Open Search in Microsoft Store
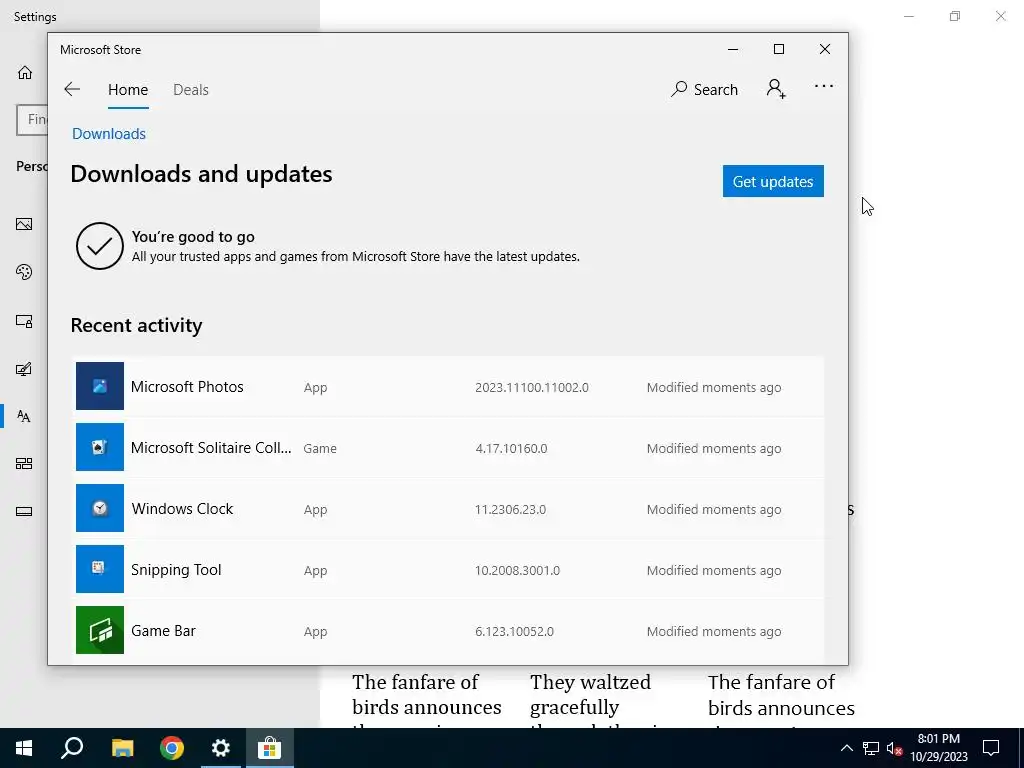Screen dimensions: 1024x768 [704, 89]
